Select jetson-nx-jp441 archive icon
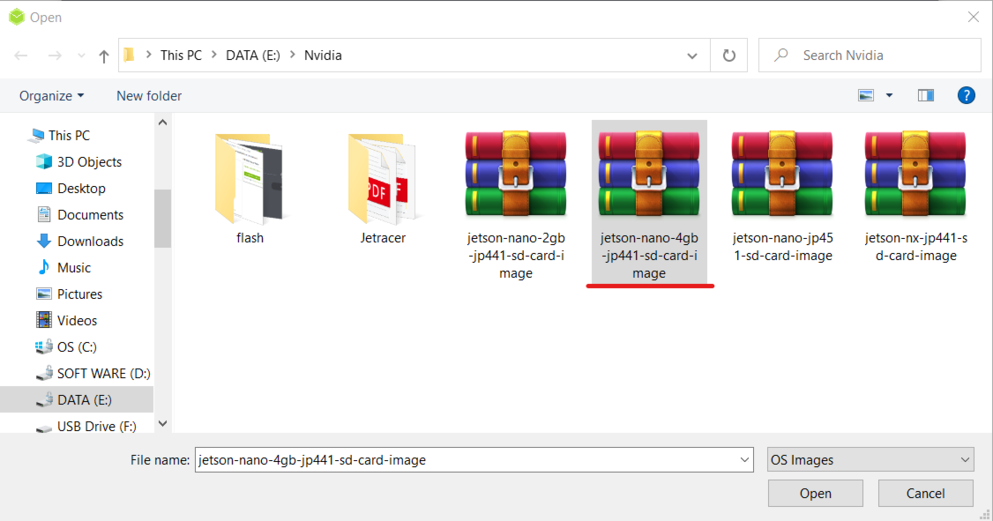Viewport: 993px width, 521px height. pos(915,173)
